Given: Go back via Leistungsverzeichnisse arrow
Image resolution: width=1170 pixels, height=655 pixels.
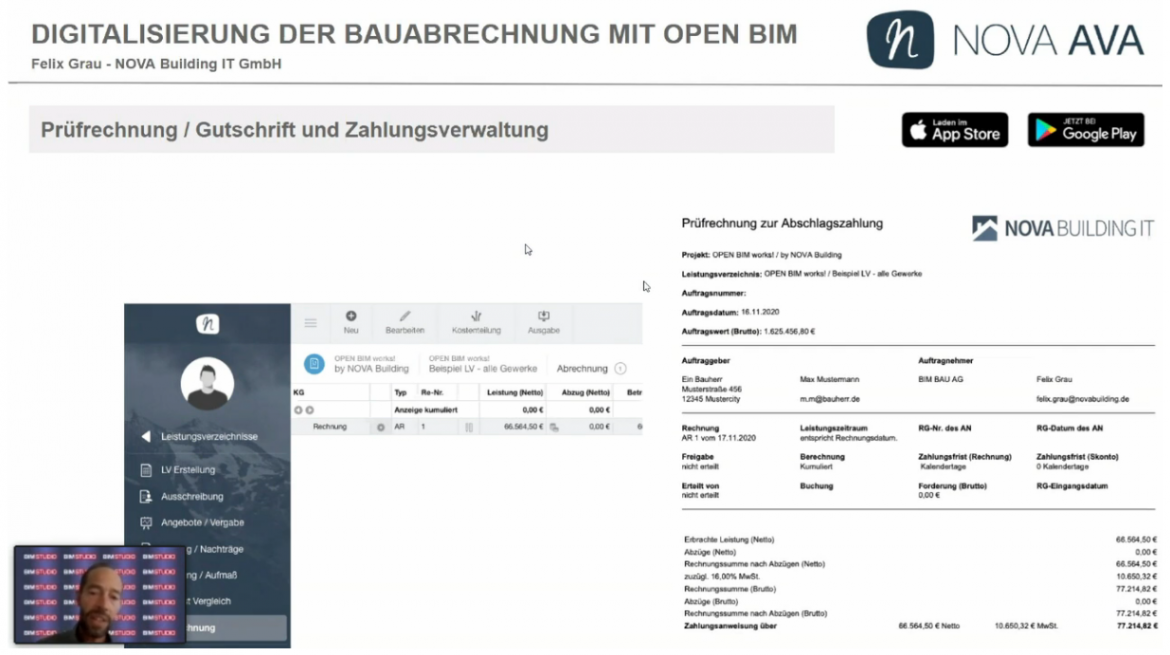Looking at the screenshot, I should (146, 436).
